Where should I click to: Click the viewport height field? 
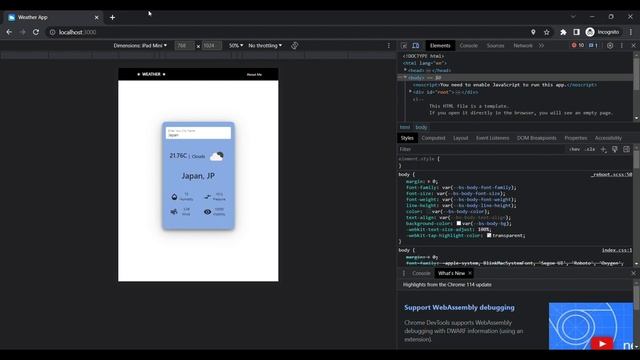coord(212,46)
